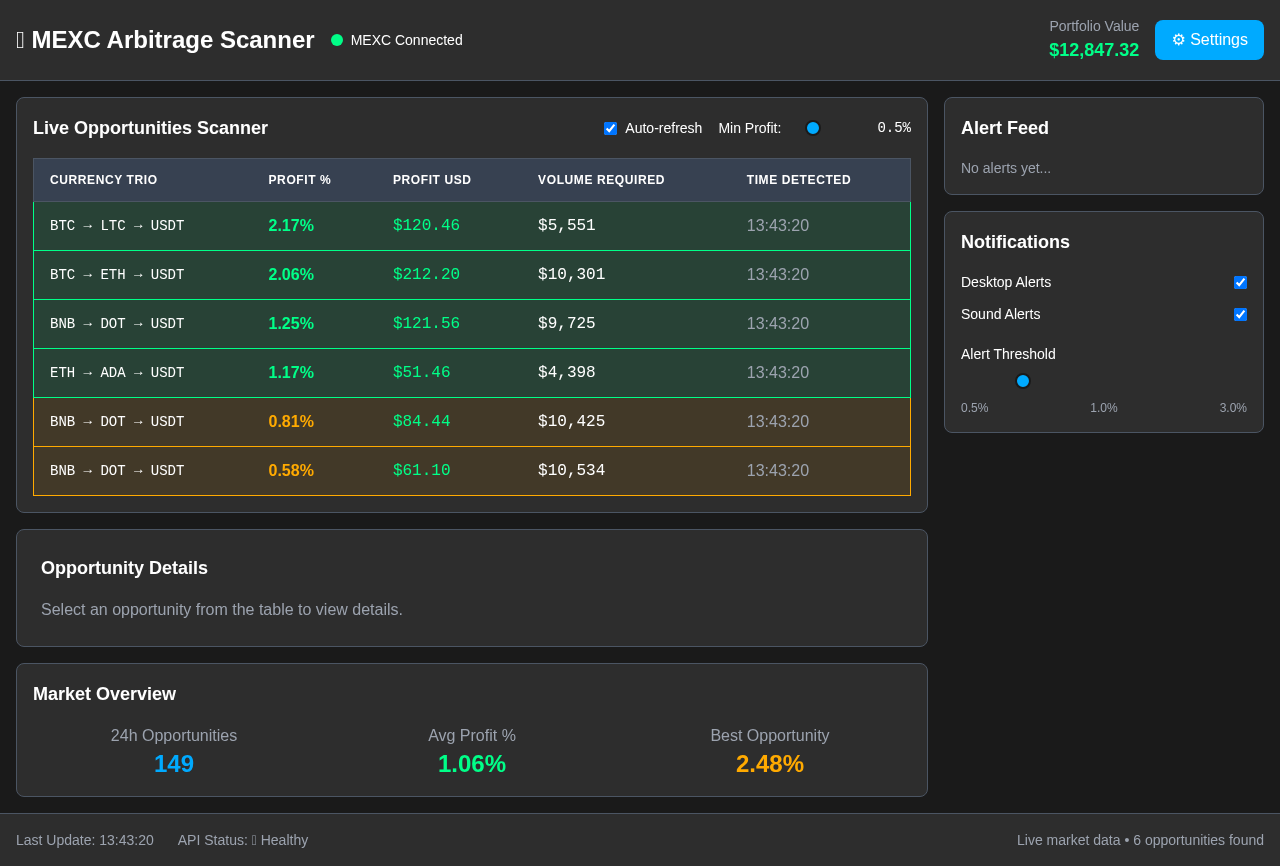
Task: Click the Best Opportunity 2.48% stat
Action: pos(769,763)
